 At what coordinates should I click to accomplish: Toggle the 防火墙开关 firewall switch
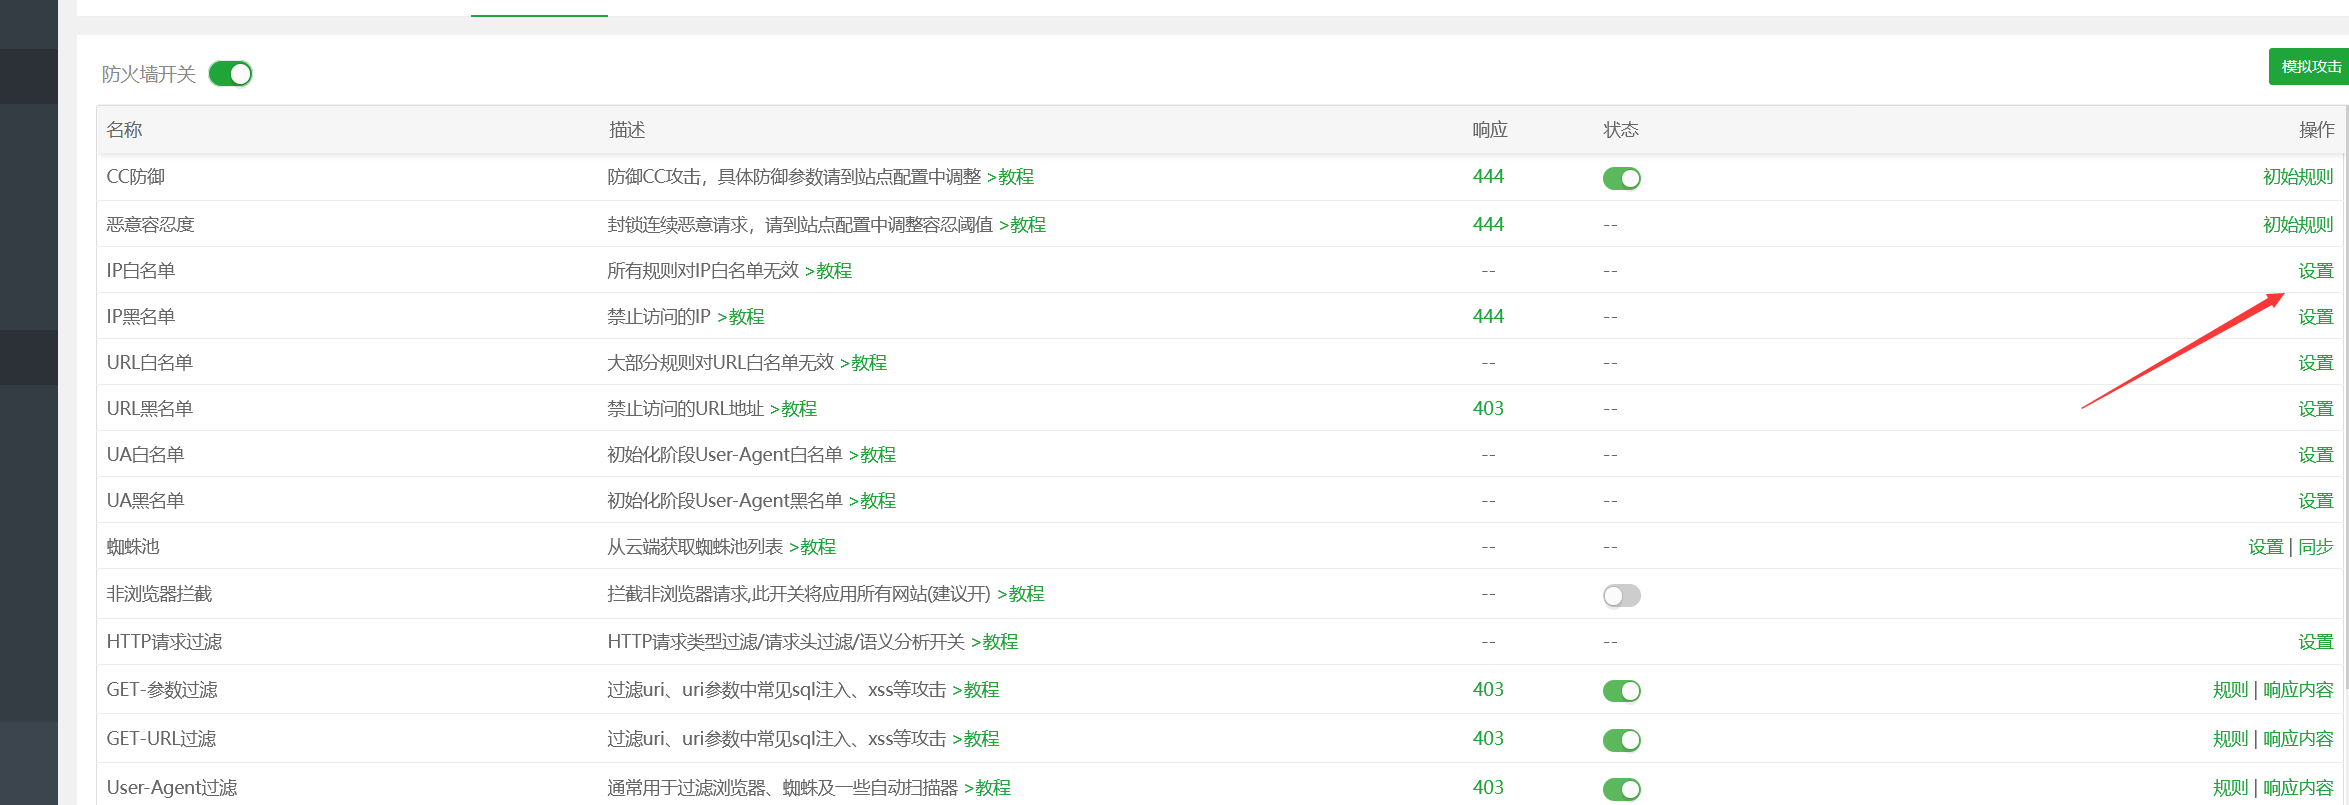(230, 74)
